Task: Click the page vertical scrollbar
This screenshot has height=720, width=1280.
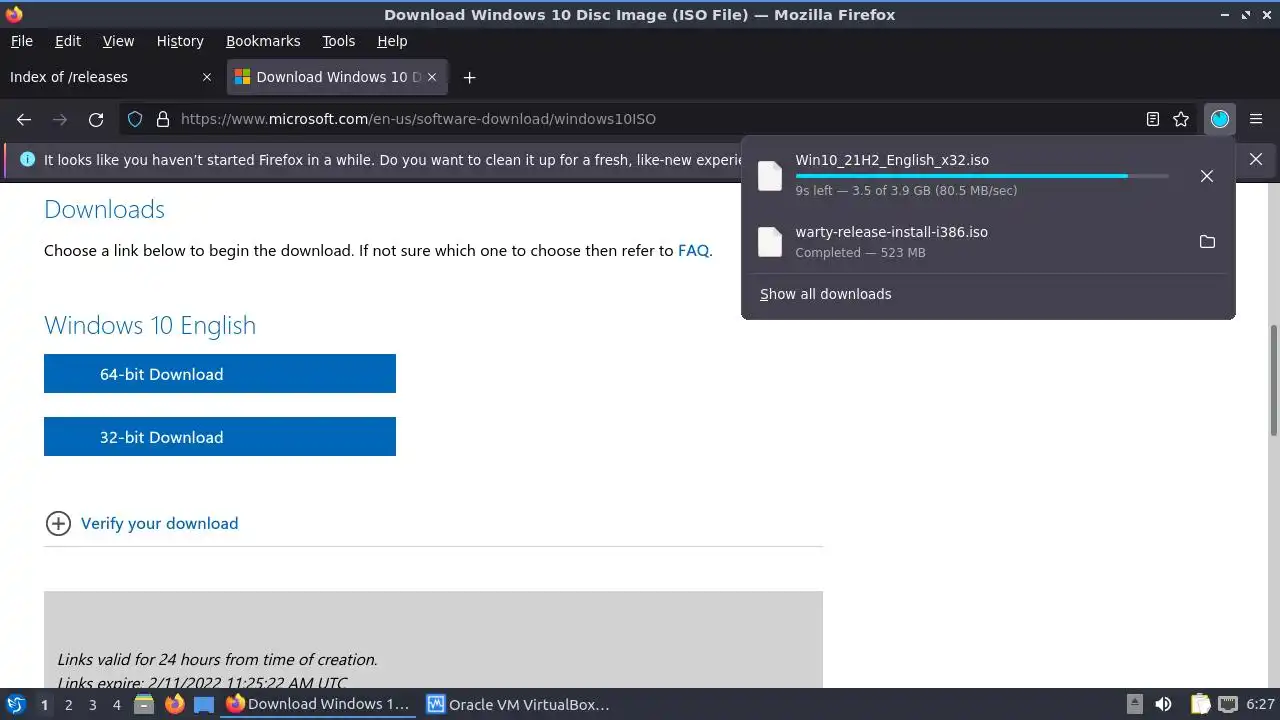Action: coord(1274,380)
